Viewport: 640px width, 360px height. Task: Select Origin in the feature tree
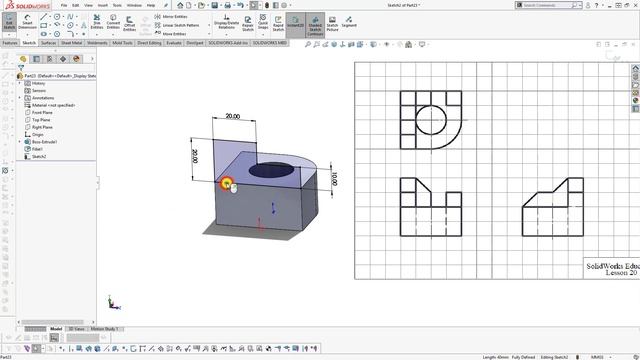pyautogui.click(x=34, y=135)
